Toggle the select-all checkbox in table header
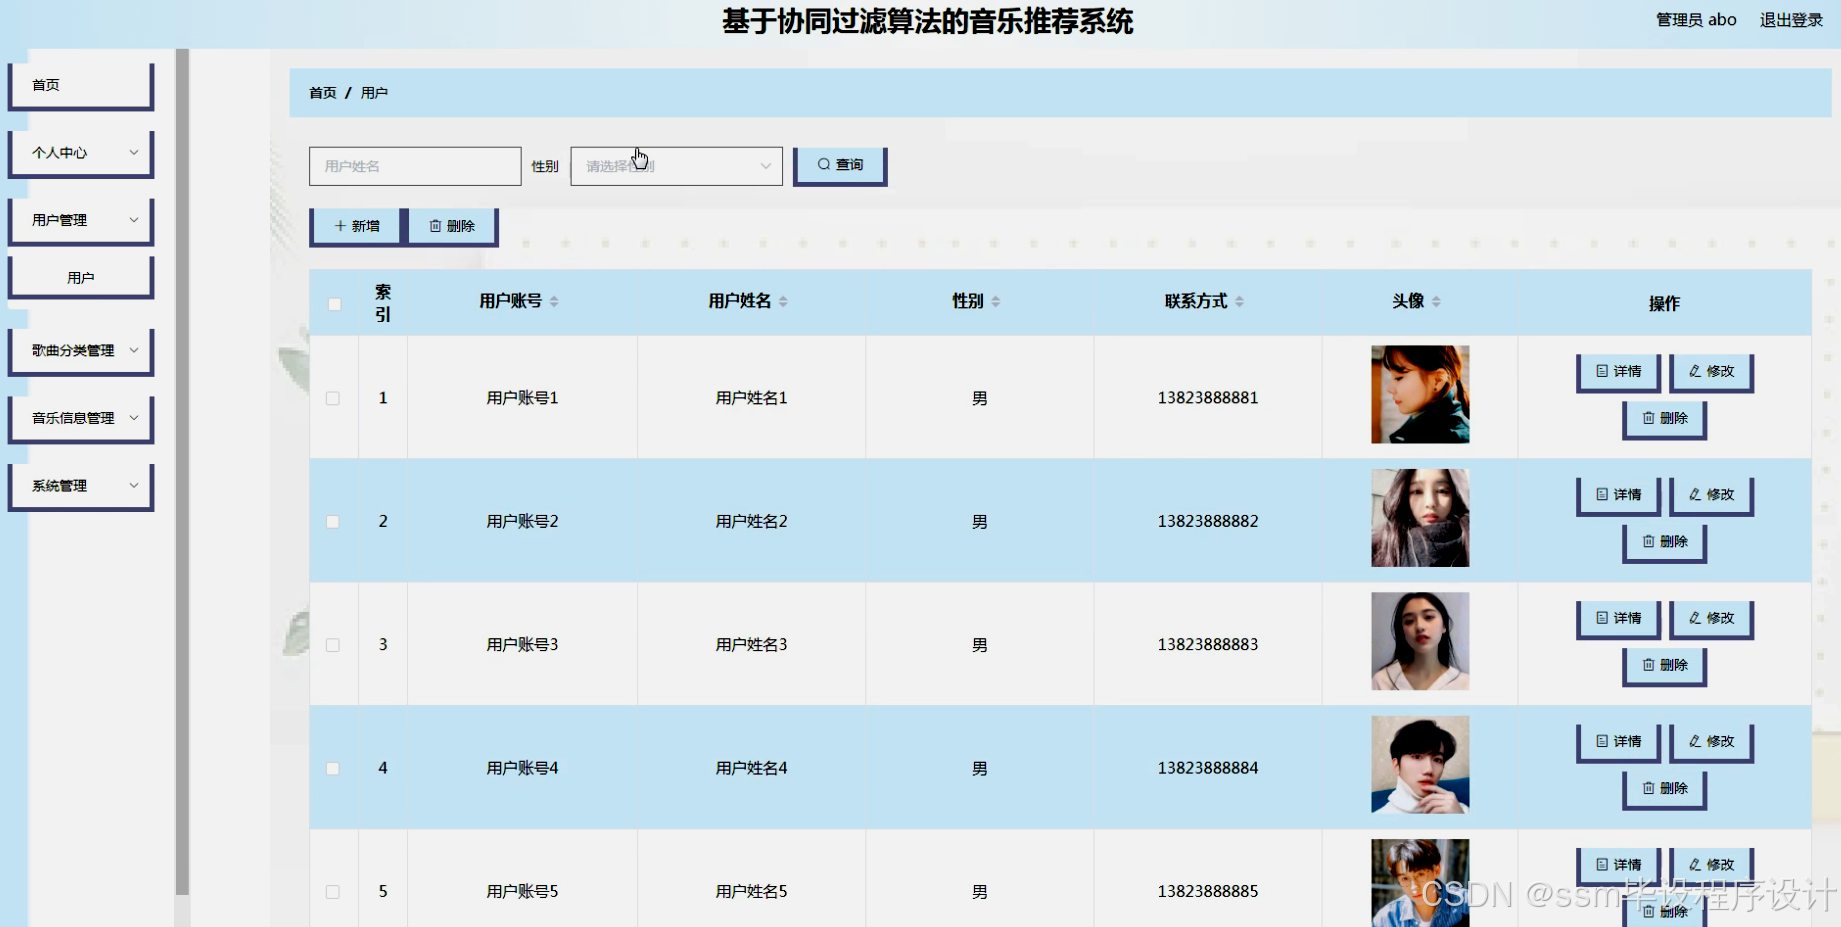Screen dimensions: 1841x927 (x=334, y=303)
